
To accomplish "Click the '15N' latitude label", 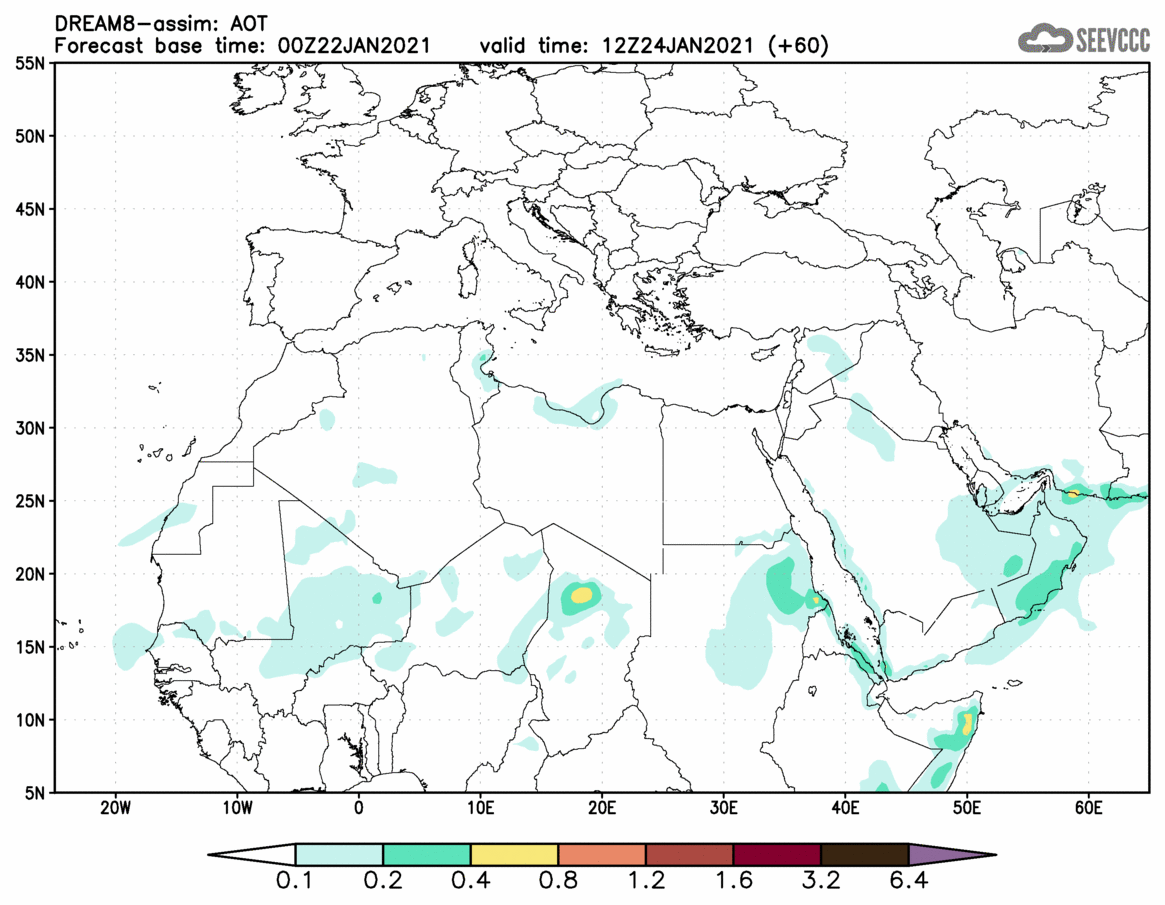I will click(30, 646).
